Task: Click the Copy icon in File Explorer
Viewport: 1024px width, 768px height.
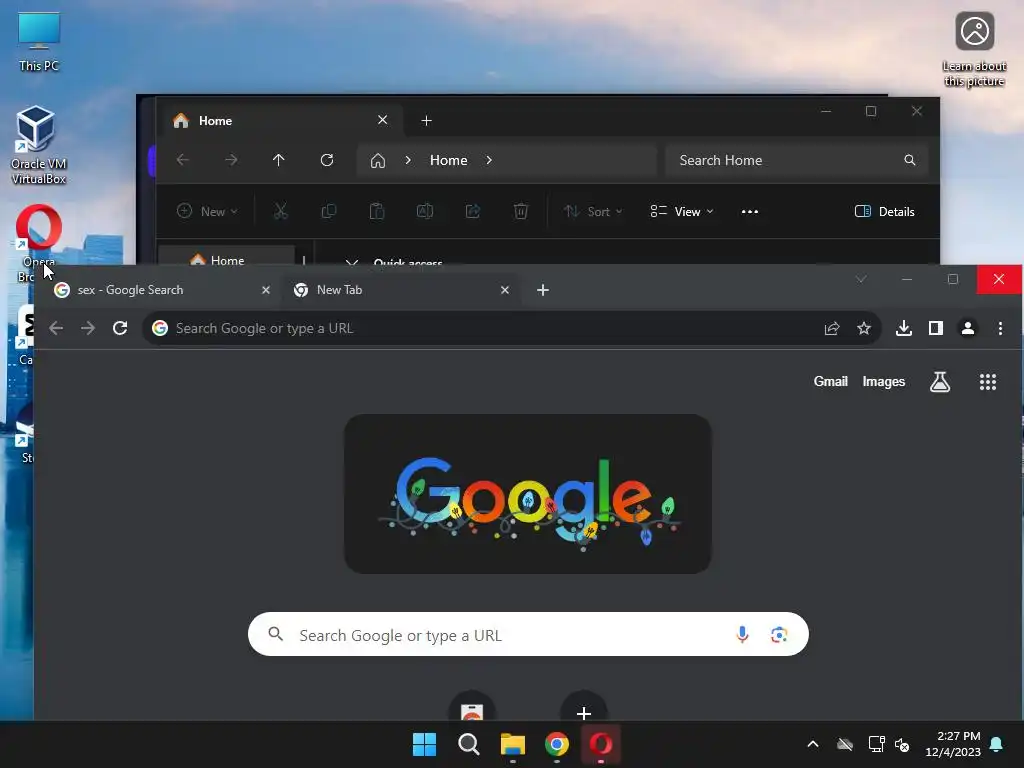Action: [328, 211]
